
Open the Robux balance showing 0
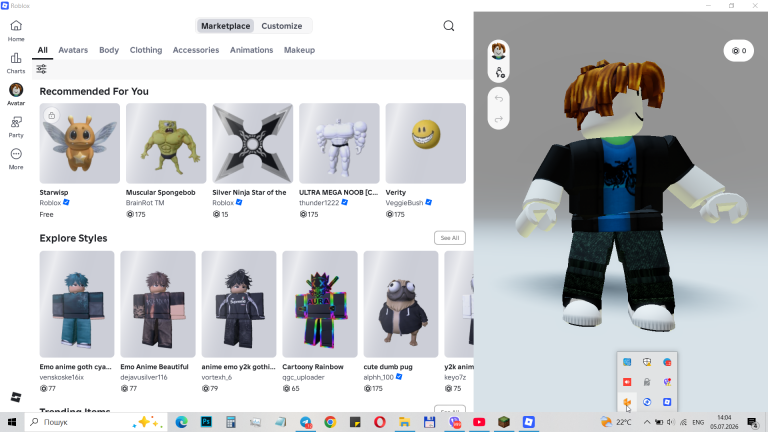(739, 50)
